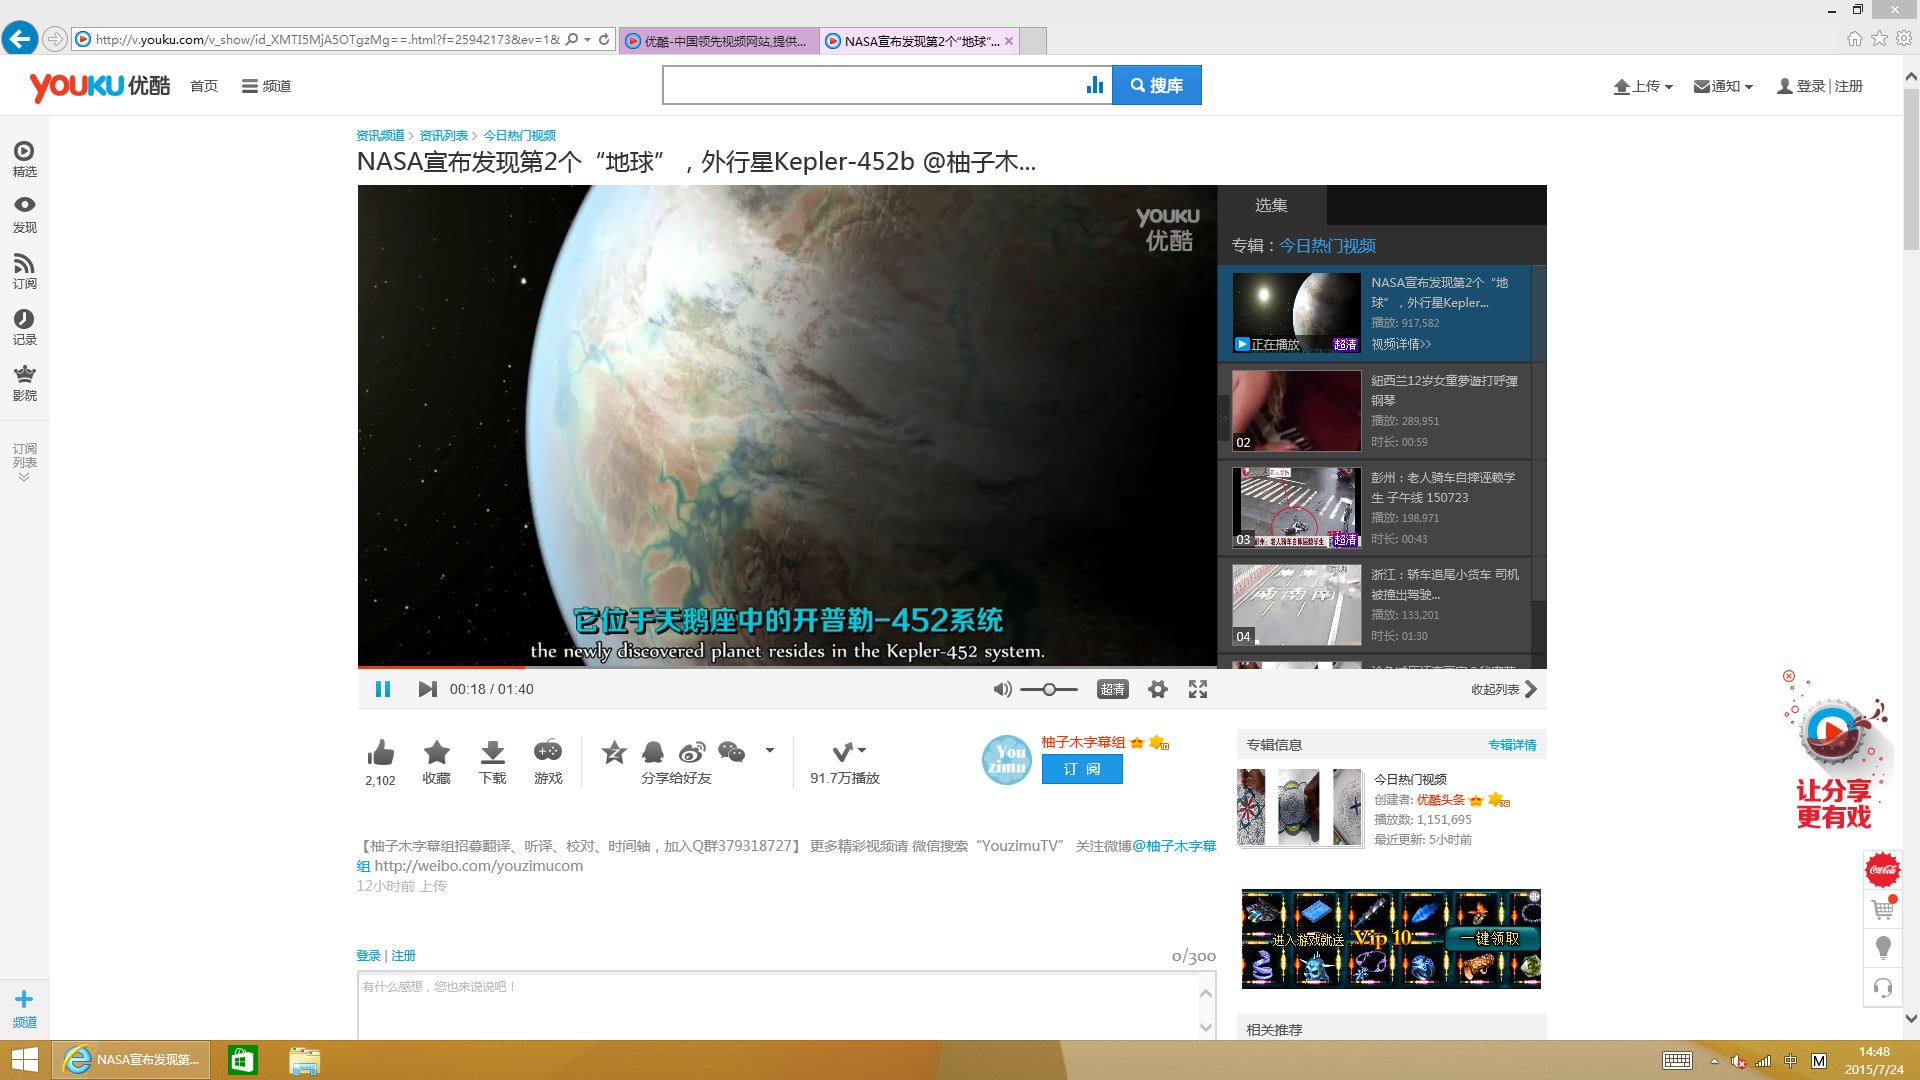Open player settings gear icon
The width and height of the screenshot is (1920, 1080).
1157,689
